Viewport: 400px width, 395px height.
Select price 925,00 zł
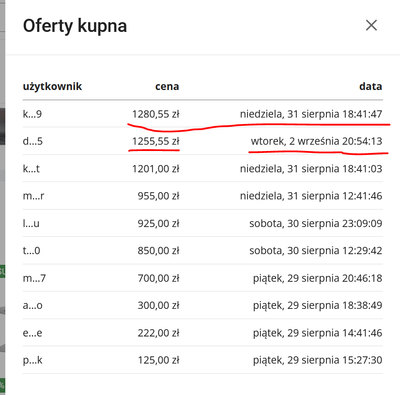pyautogui.click(x=158, y=223)
